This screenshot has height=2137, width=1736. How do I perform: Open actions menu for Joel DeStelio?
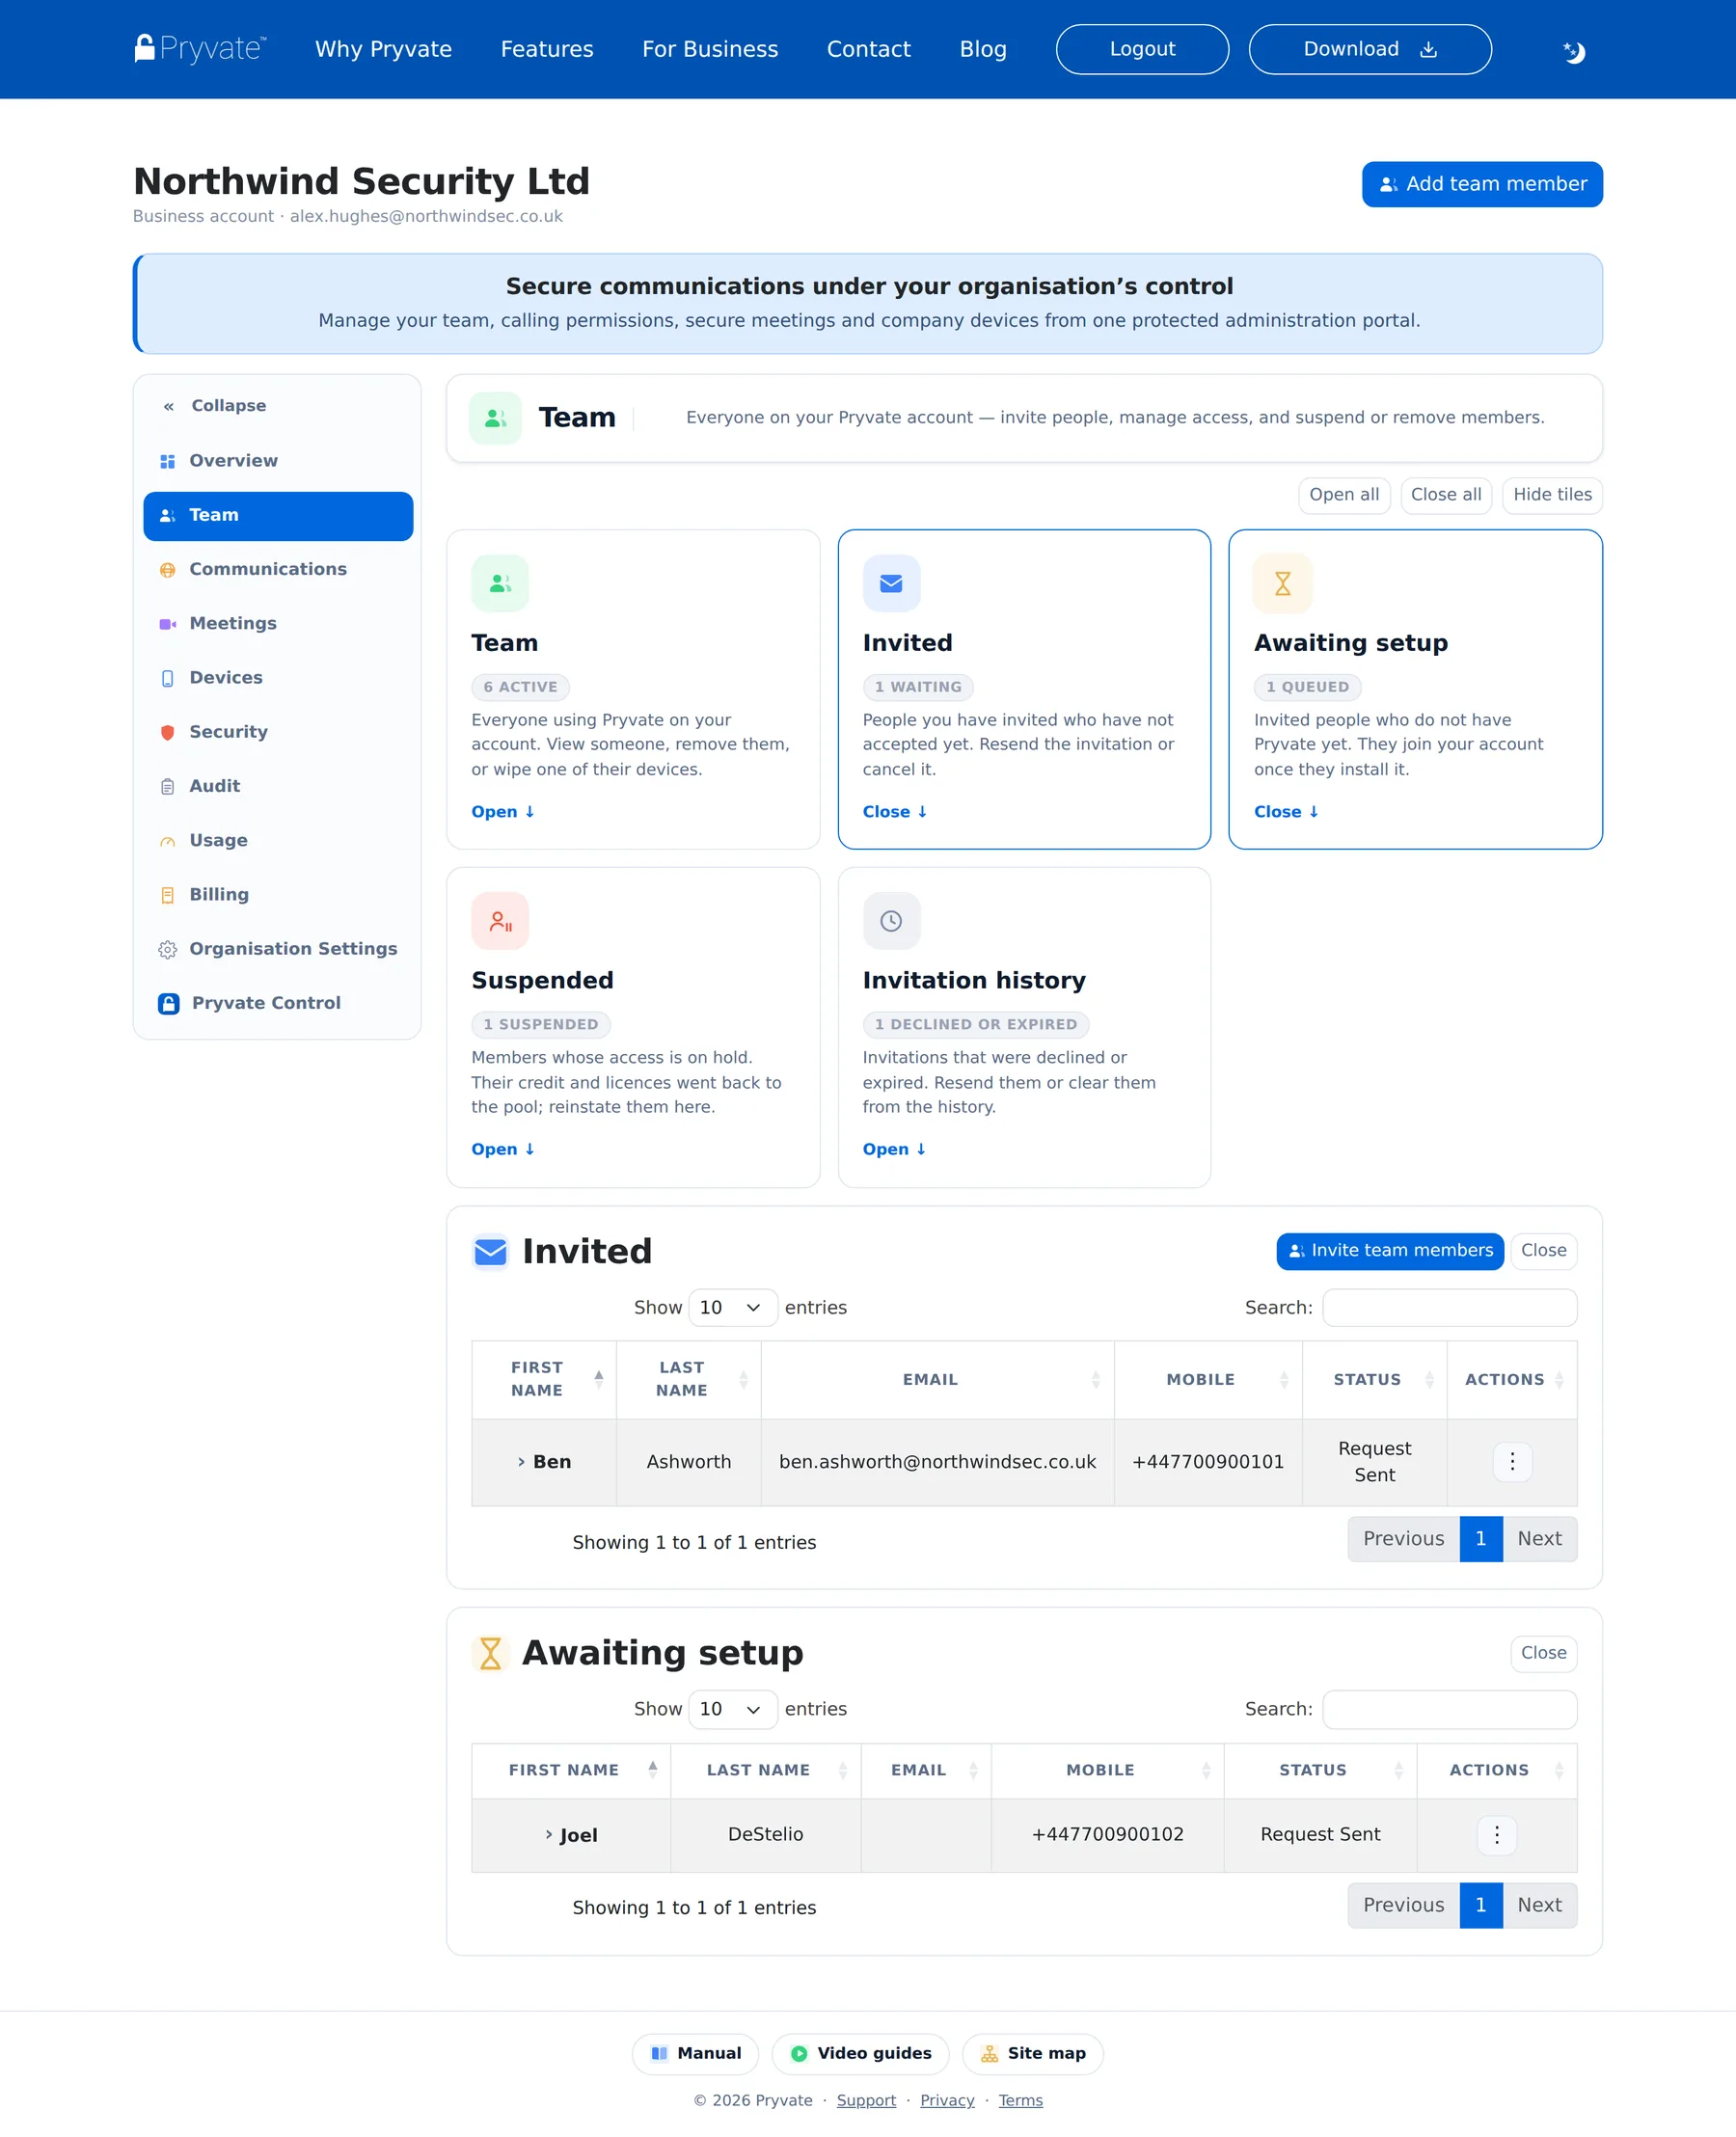coord(1496,1834)
